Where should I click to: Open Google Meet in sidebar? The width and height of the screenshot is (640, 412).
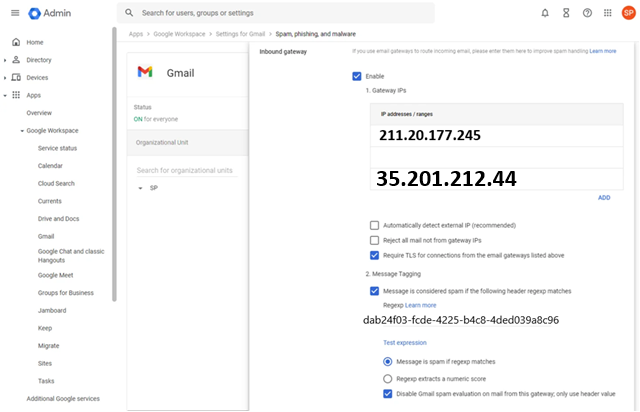pyautogui.click(x=56, y=275)
